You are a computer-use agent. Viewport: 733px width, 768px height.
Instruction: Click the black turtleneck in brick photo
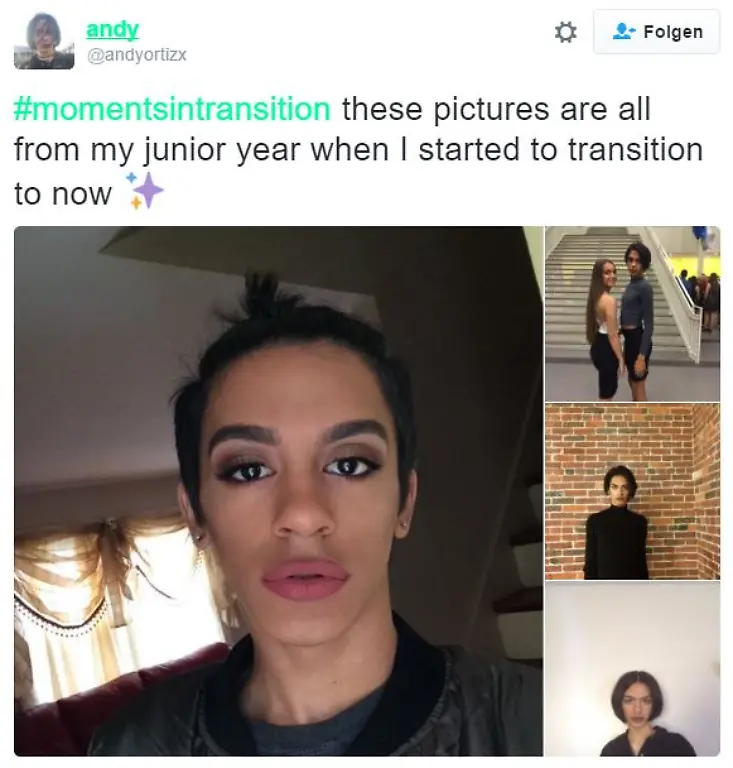(x=617, y=543)
